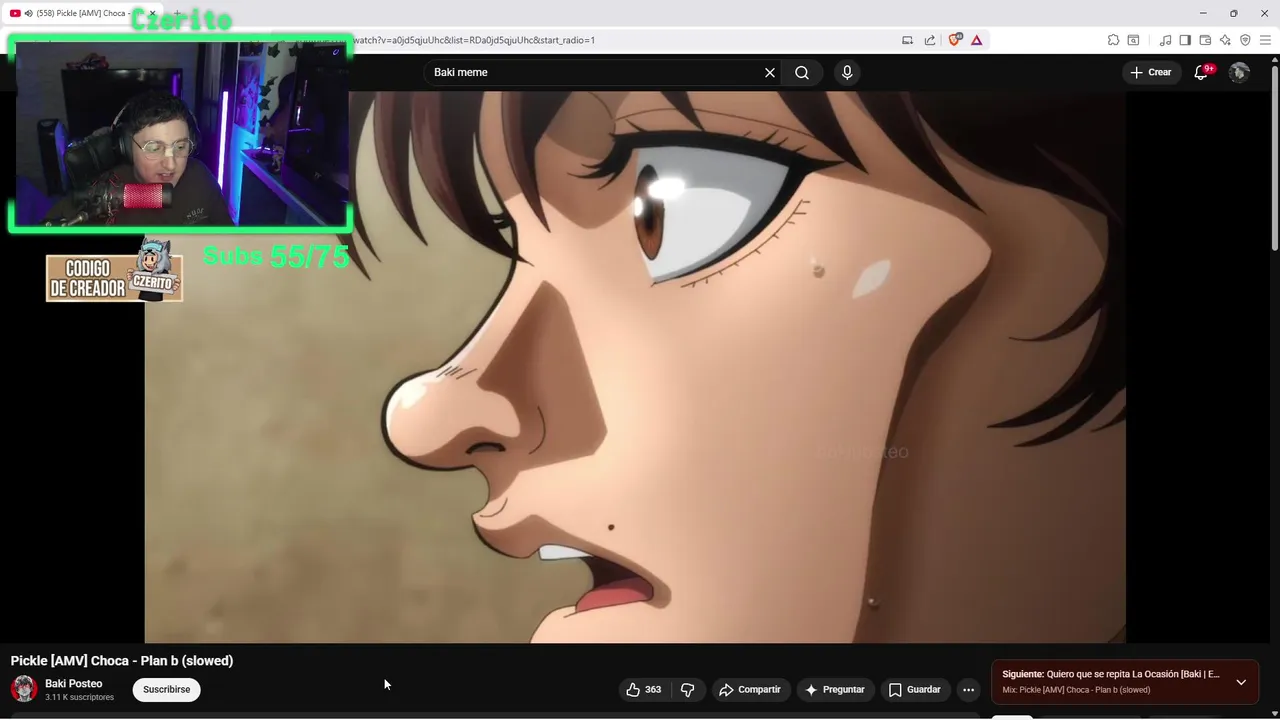Minimize the browser window
Viewport: 1280px width, 720px height.
coord(1203,13)
